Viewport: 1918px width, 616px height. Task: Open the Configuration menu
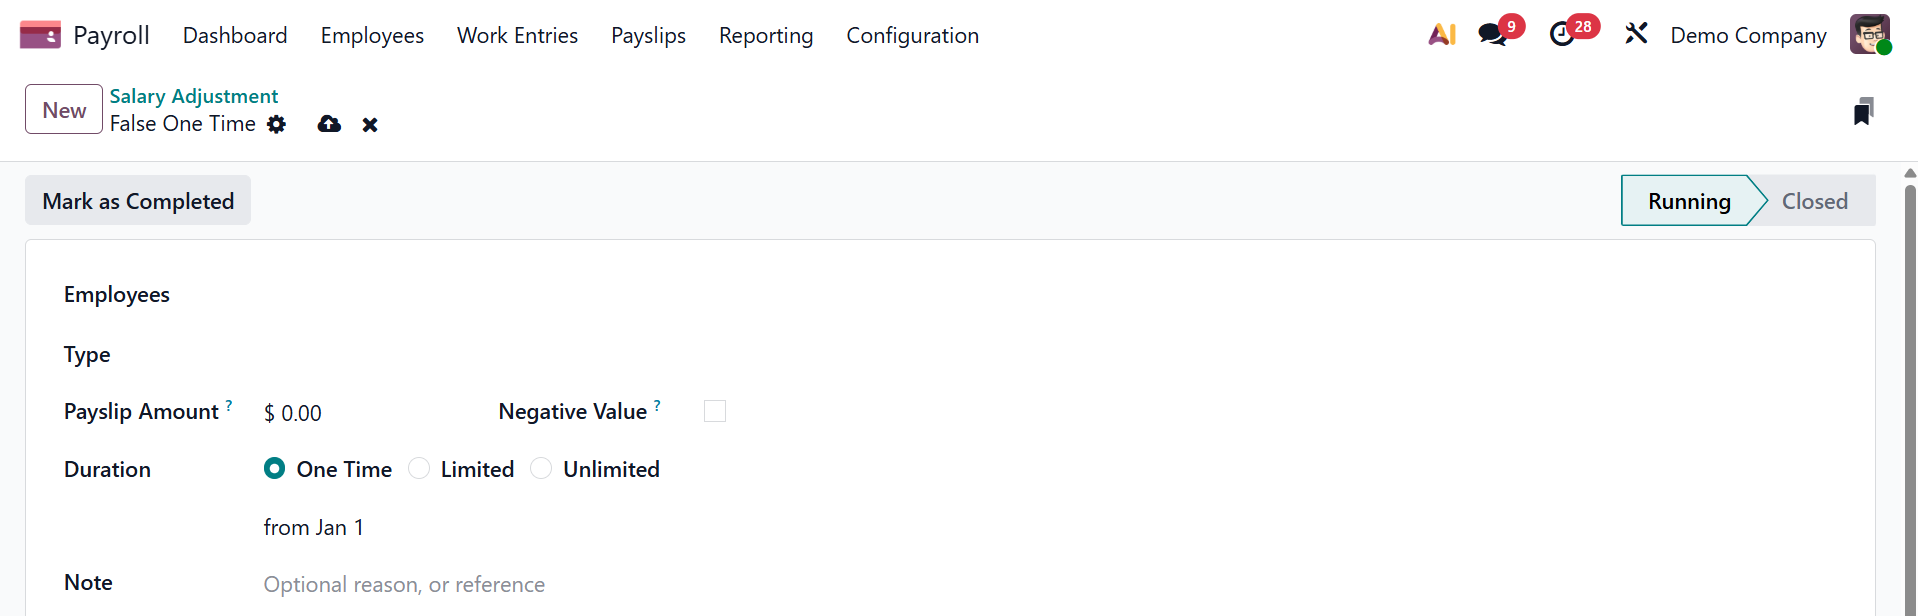point(912,36)
